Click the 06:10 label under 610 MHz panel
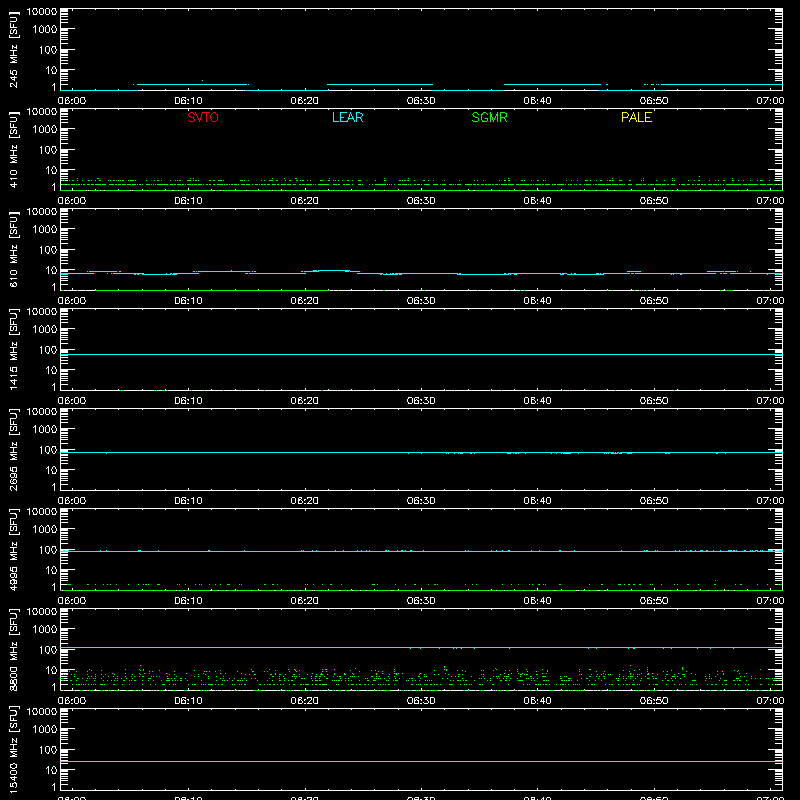 [188, 301]
